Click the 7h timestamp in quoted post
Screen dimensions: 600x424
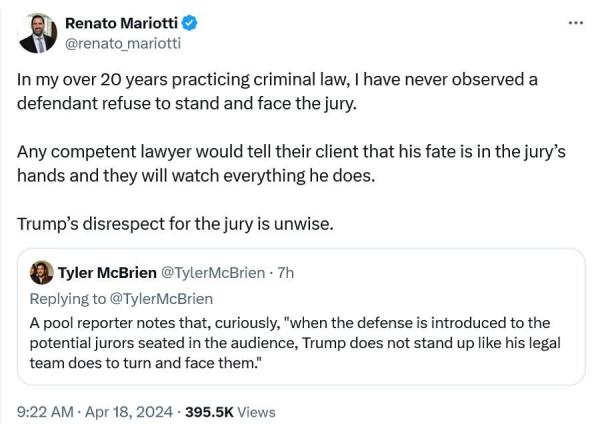click(x=285, y=272)
